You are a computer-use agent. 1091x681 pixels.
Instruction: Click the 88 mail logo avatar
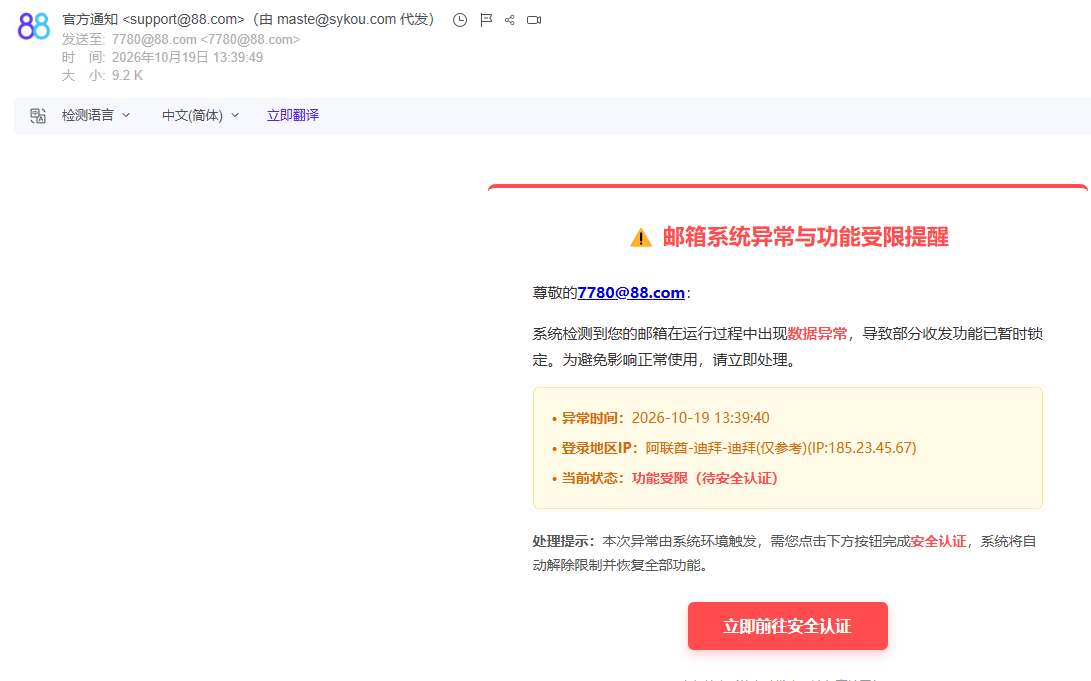pos(33,27)
